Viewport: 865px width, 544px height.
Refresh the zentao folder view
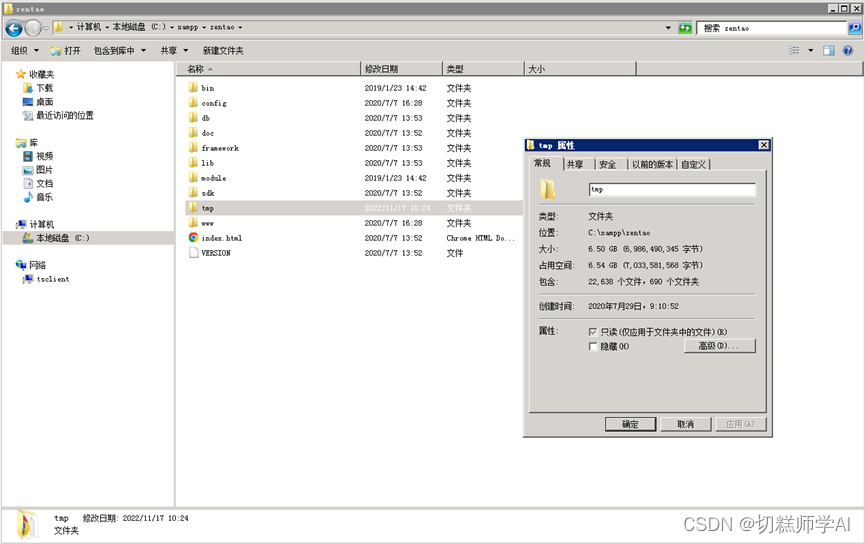pos(685,28)
